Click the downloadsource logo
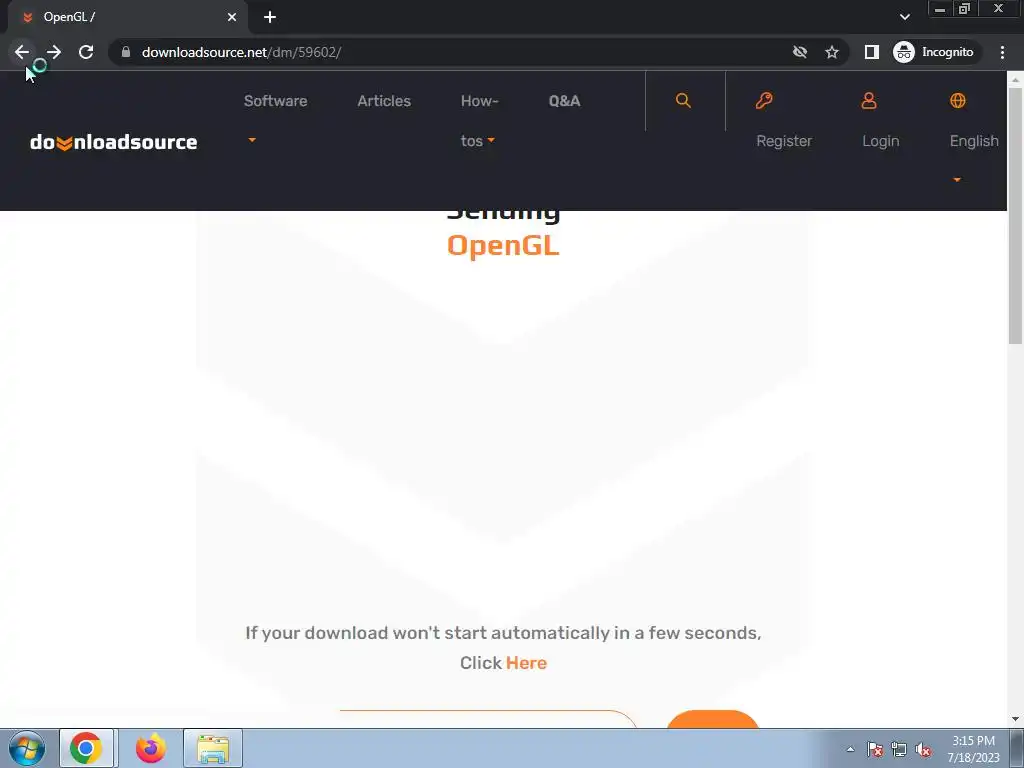This screenshot has width=1024, height=768. tap(114, 142)
